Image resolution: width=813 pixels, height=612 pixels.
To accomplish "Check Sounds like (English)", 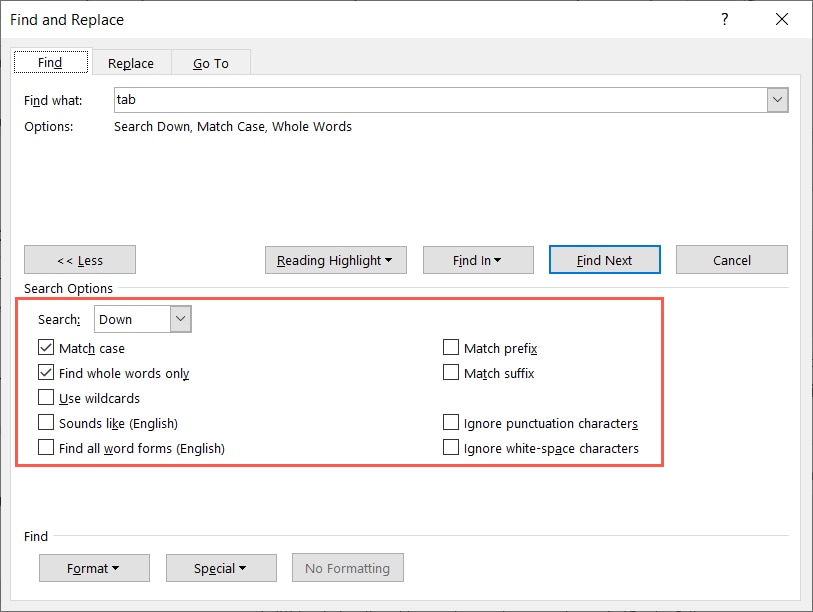I will click(46, 422).
